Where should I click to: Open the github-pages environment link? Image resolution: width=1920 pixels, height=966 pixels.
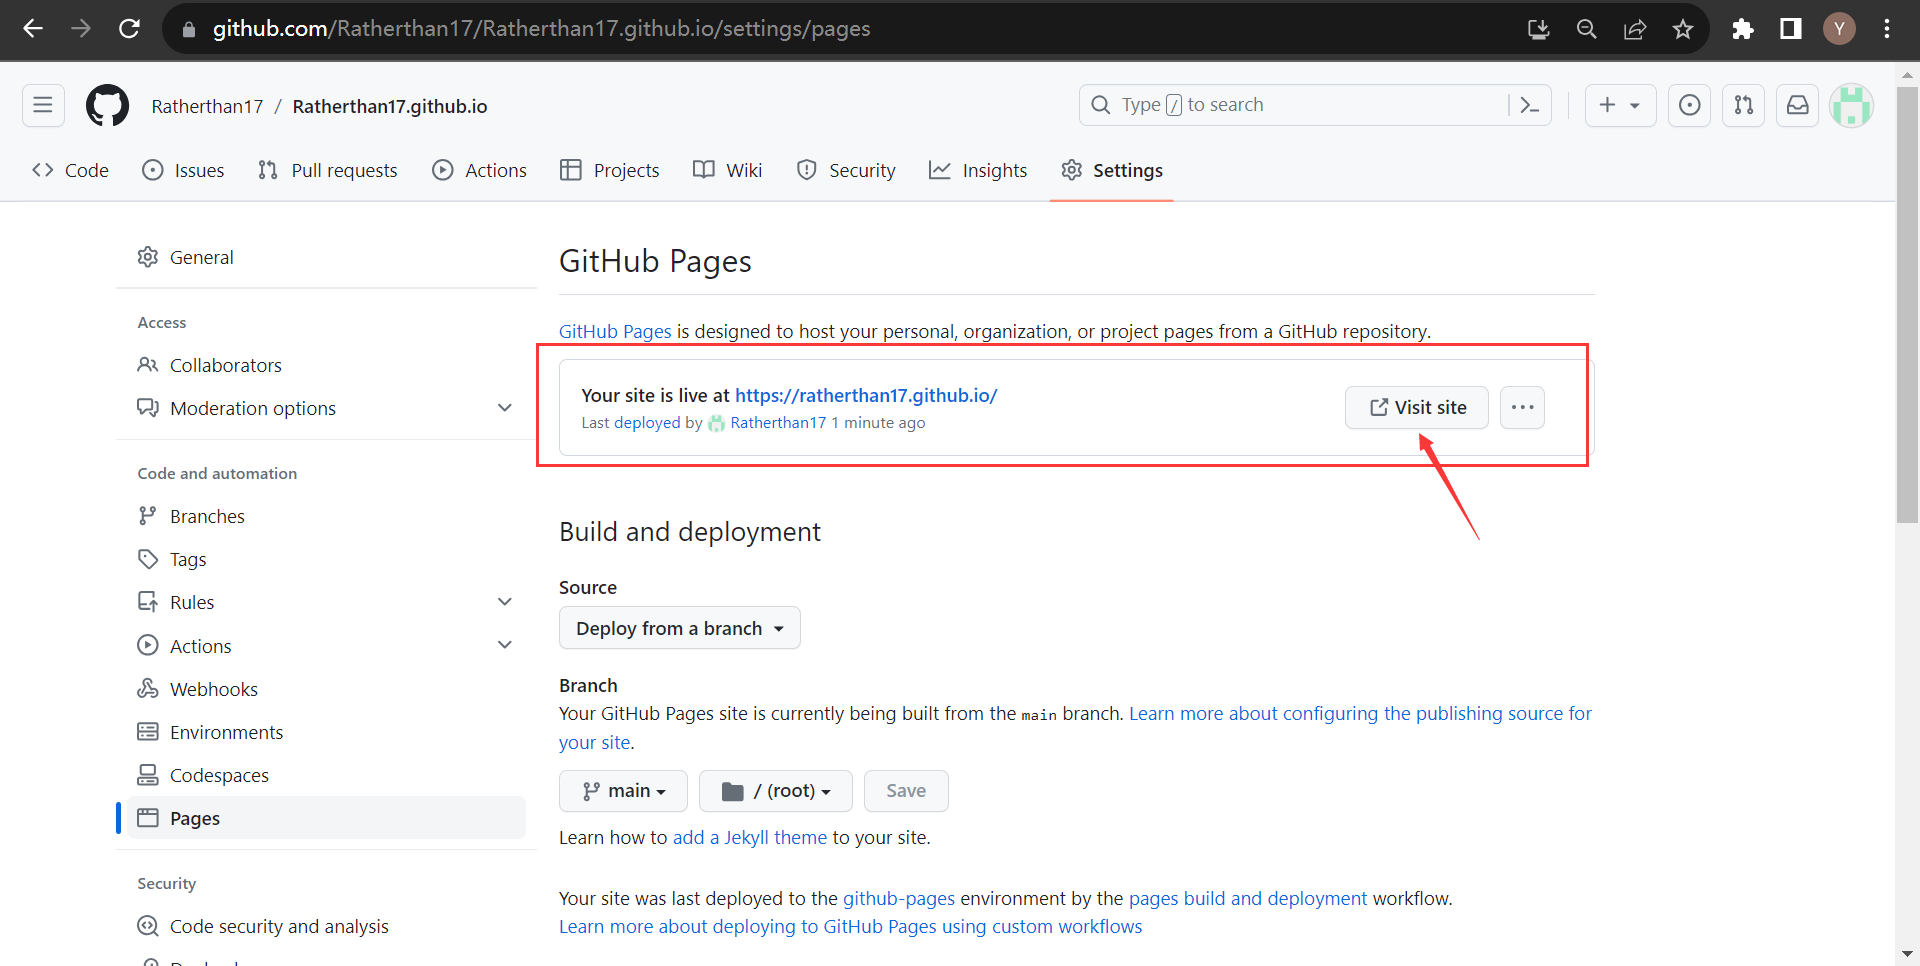(899, 898)
